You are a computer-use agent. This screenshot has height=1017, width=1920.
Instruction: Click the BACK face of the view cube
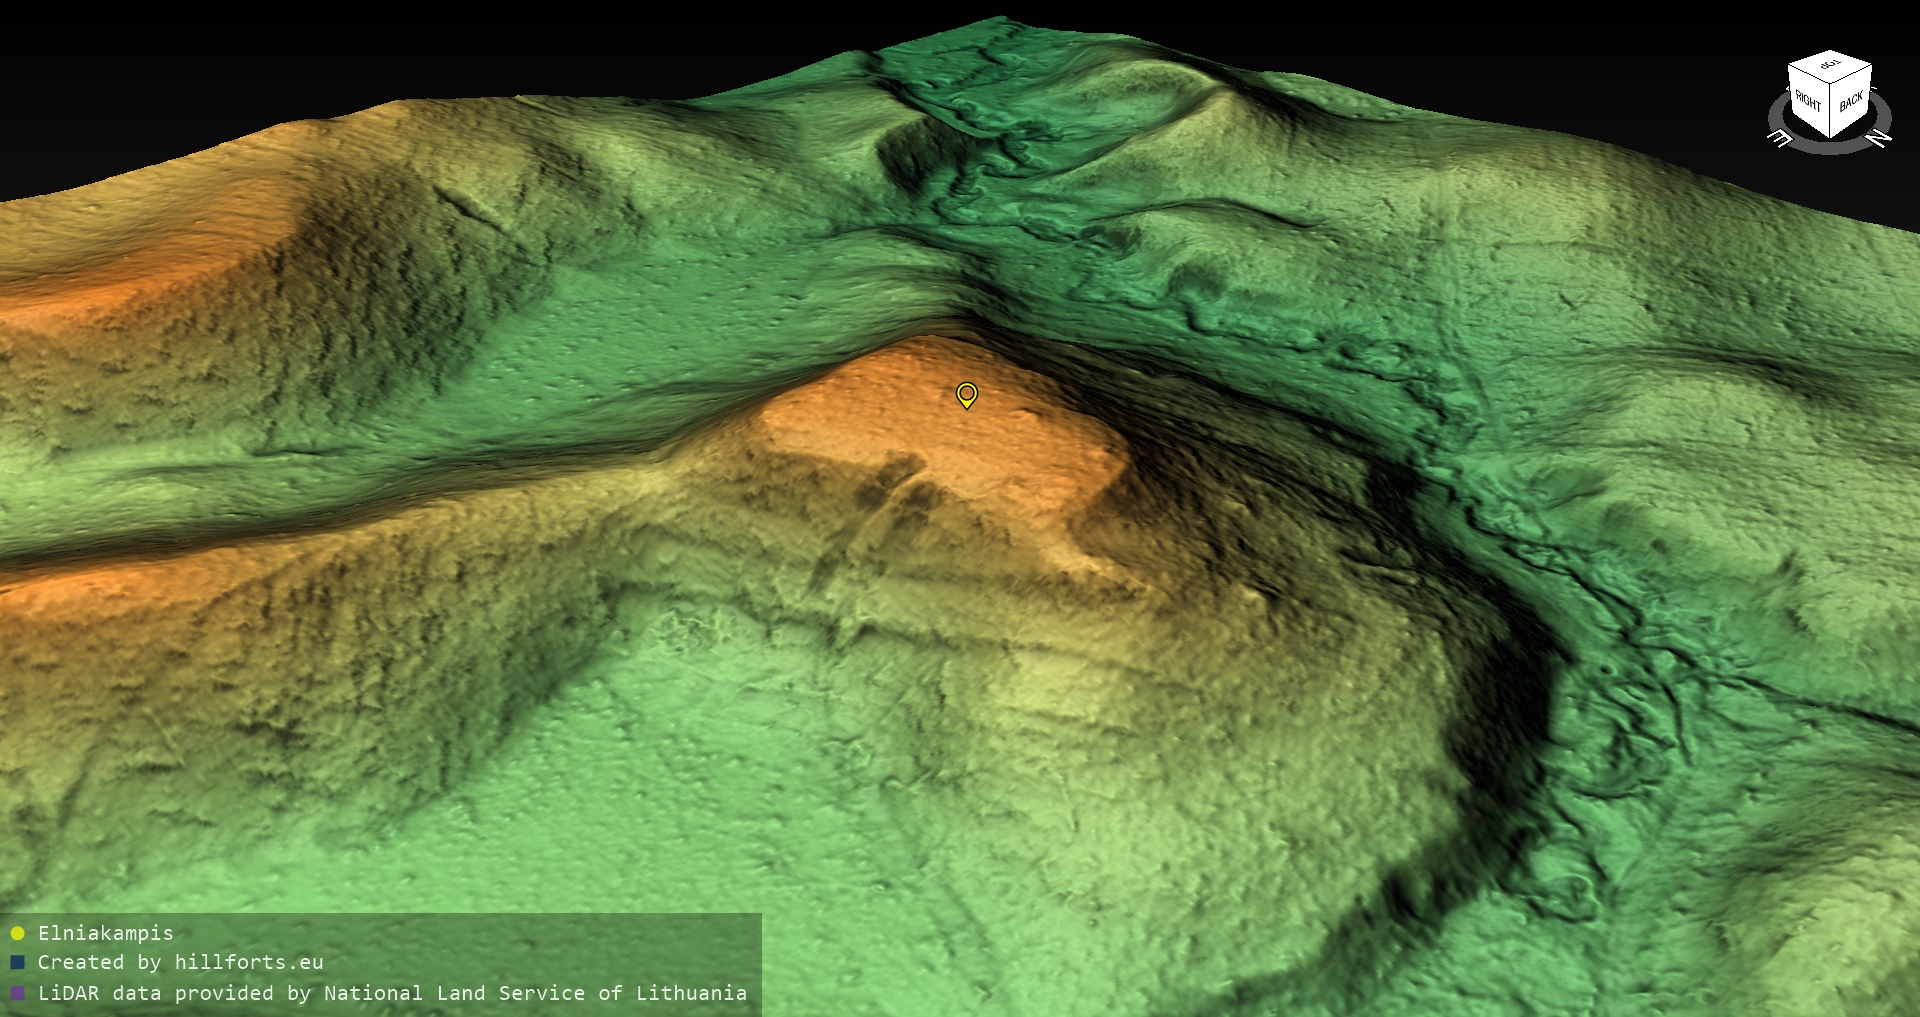click(x=1851, y=102)
